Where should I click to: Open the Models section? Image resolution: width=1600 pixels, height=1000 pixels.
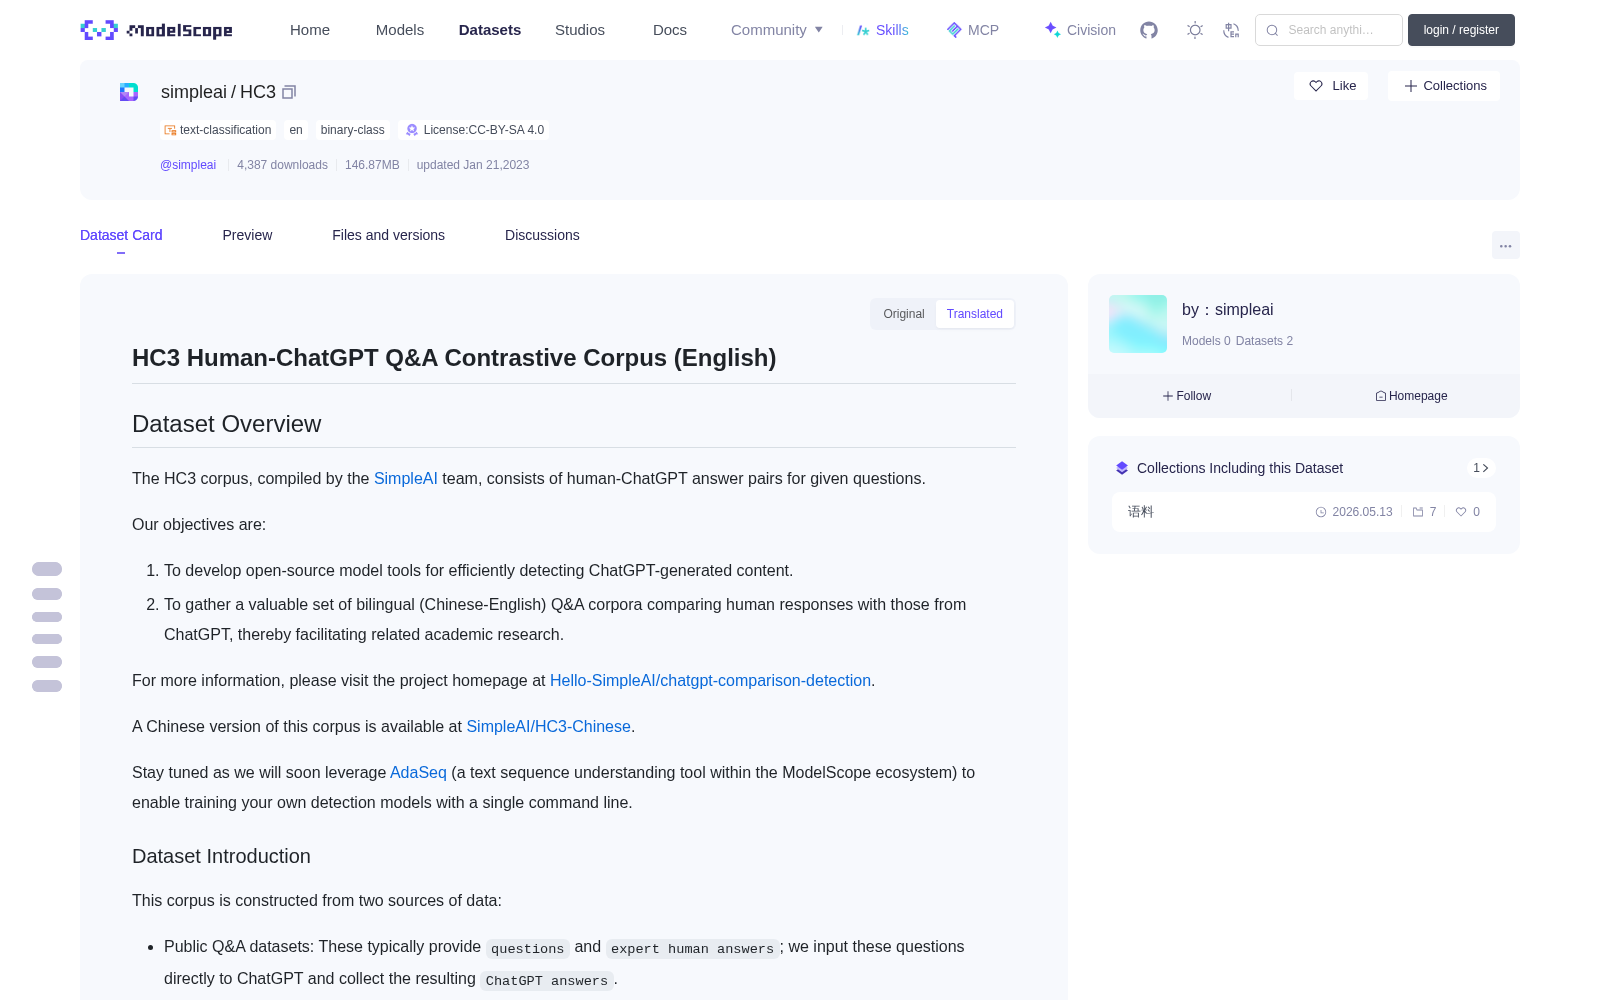(x=400, y=30)
